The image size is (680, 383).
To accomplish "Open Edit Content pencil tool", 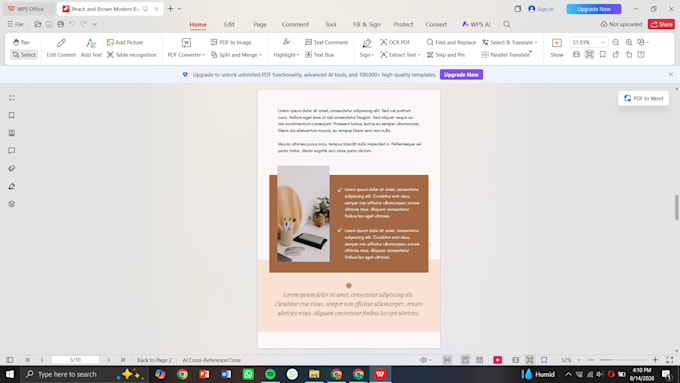I will [x=61, y=48].
